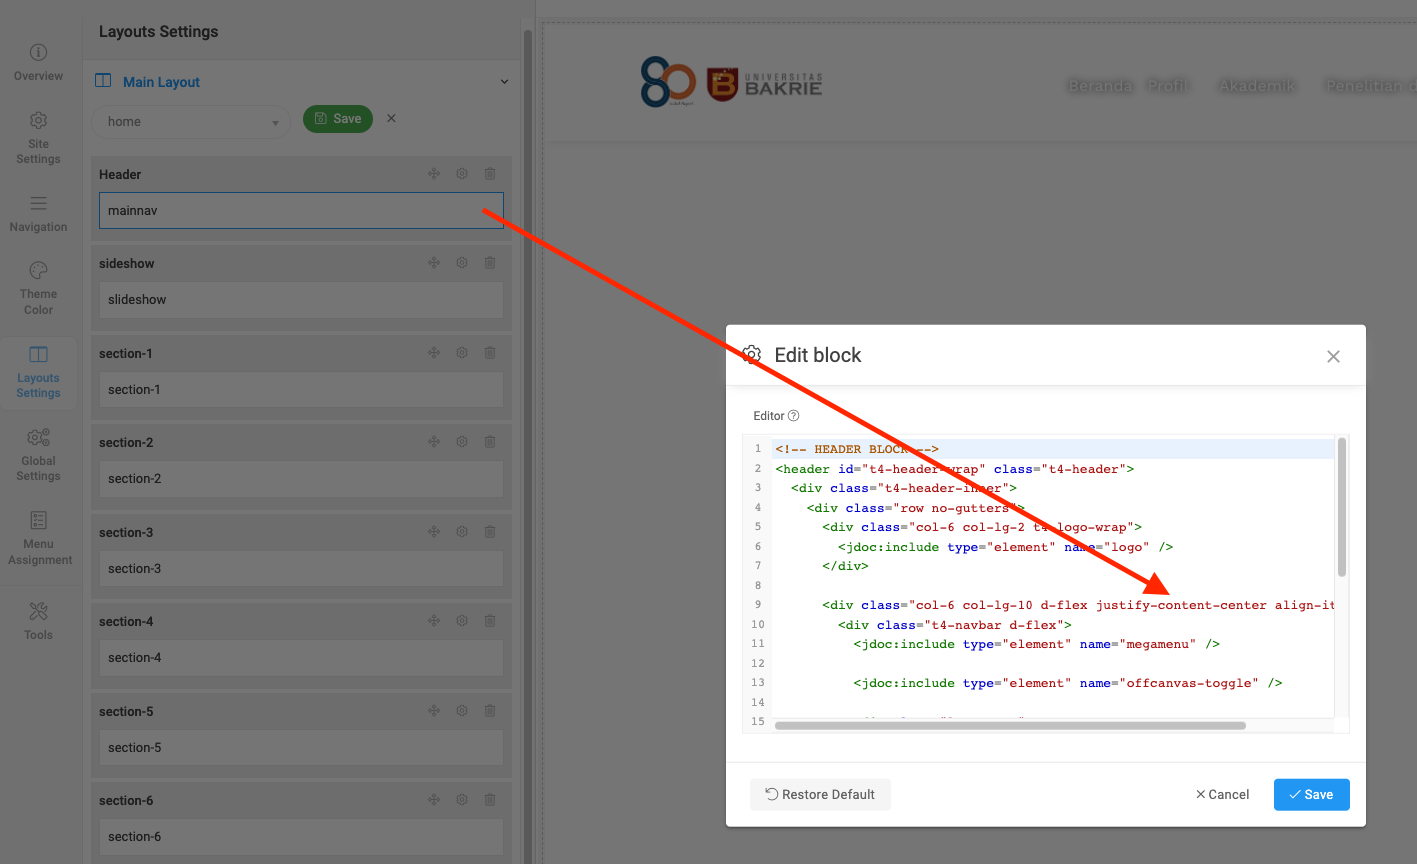This screenshot has width=1417, height=864.
Task: Delete the section-2 layout row
Action: coord(490,442)
